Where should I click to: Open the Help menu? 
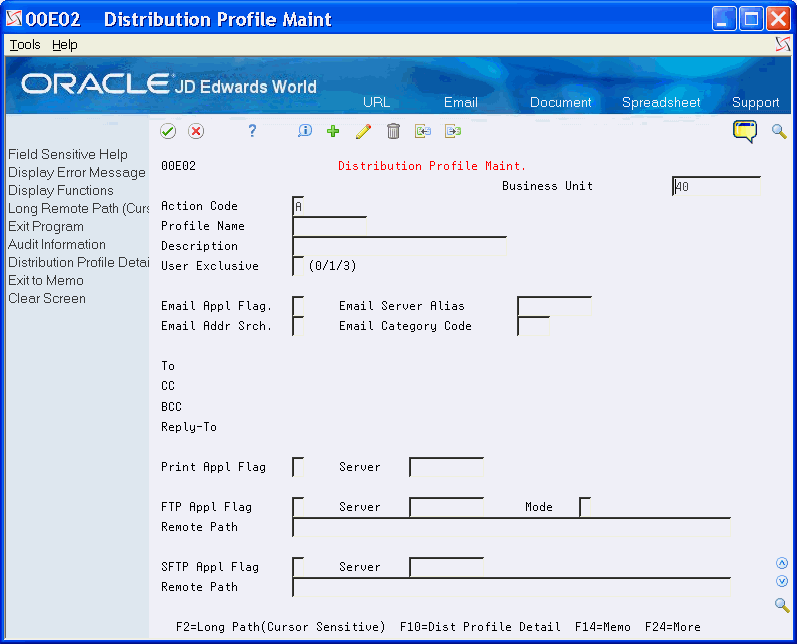(65, 45)
